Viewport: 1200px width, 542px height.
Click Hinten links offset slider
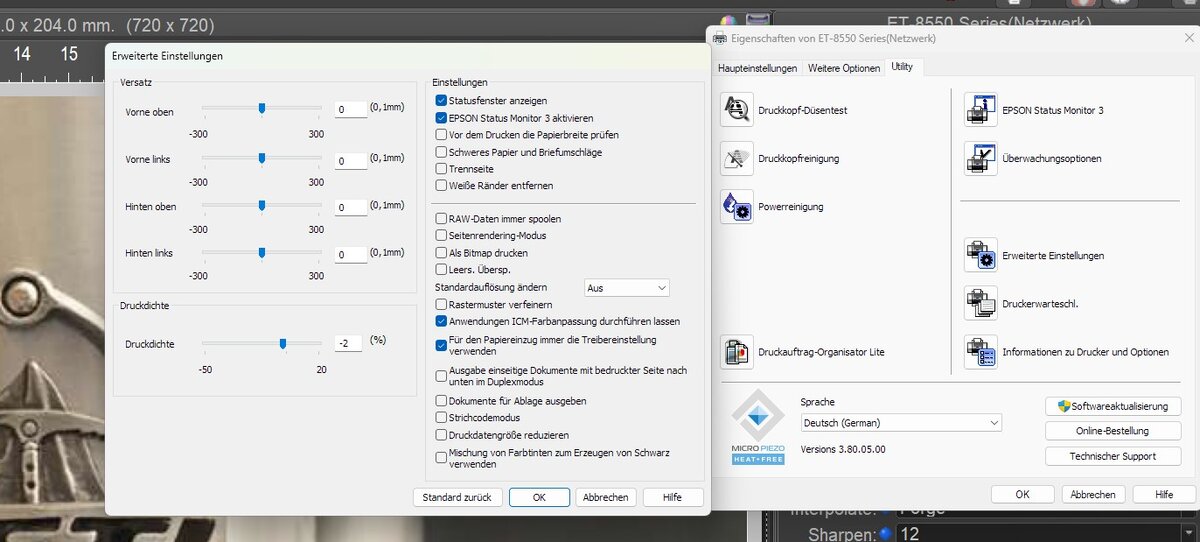[262, 253]
